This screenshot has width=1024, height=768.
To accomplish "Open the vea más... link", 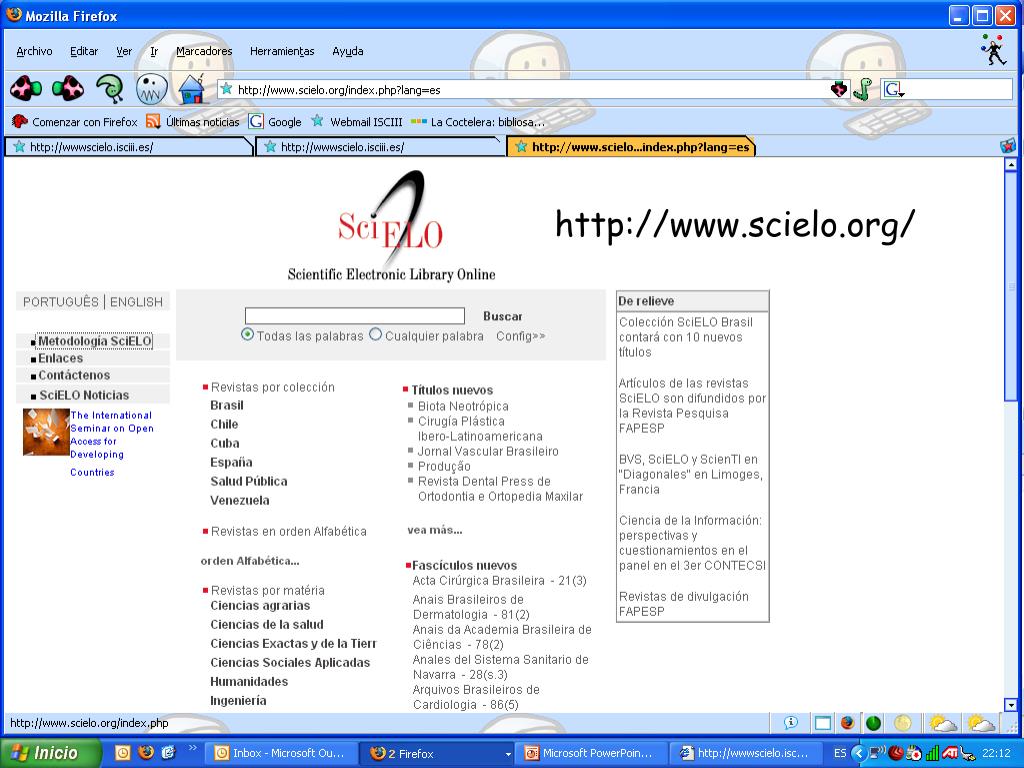I will pyautogui.click(x=434, y=530).
